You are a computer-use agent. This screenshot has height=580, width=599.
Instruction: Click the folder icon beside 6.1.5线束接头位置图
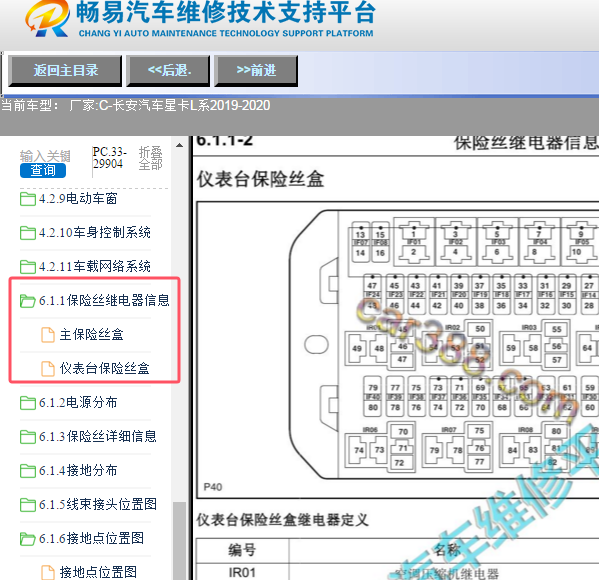click(28, 505)
